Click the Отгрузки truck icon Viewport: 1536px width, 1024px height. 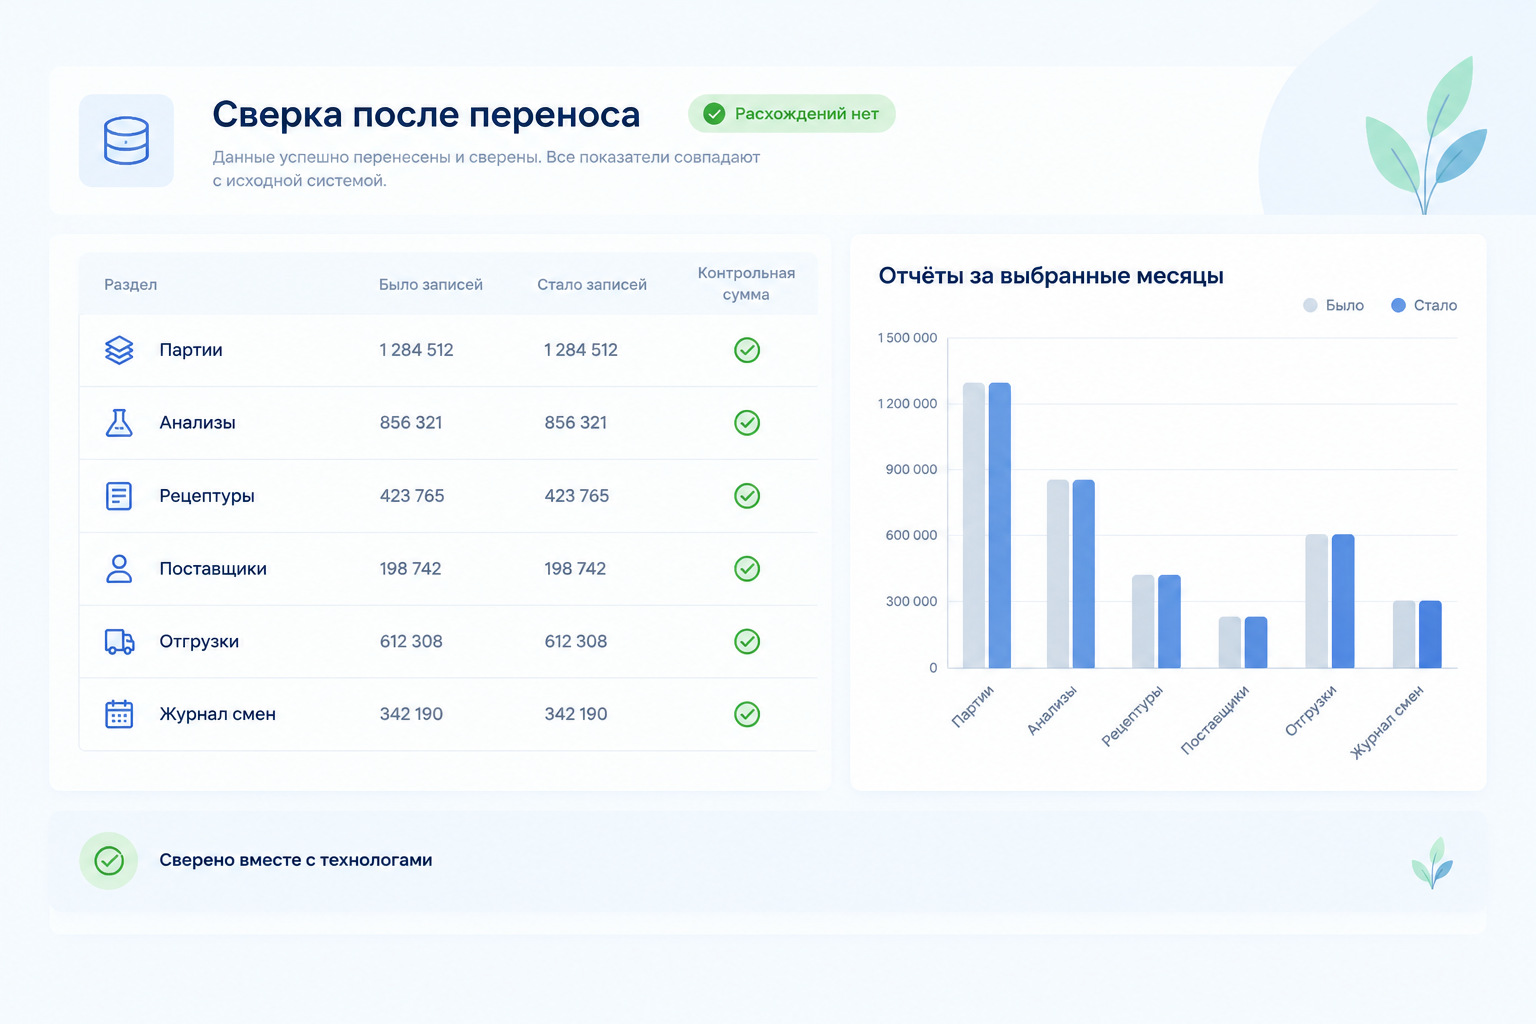120,642
